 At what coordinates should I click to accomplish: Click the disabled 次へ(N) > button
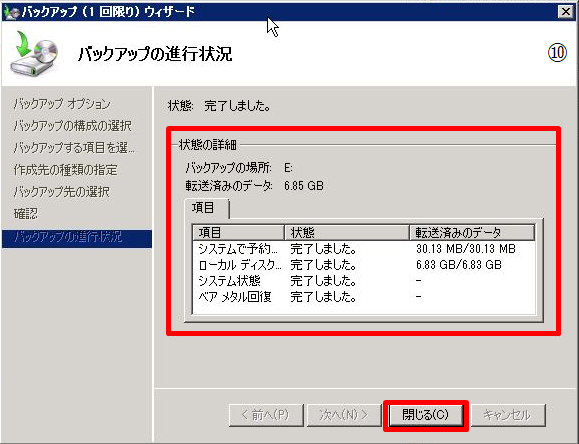(x=344, y=415)
